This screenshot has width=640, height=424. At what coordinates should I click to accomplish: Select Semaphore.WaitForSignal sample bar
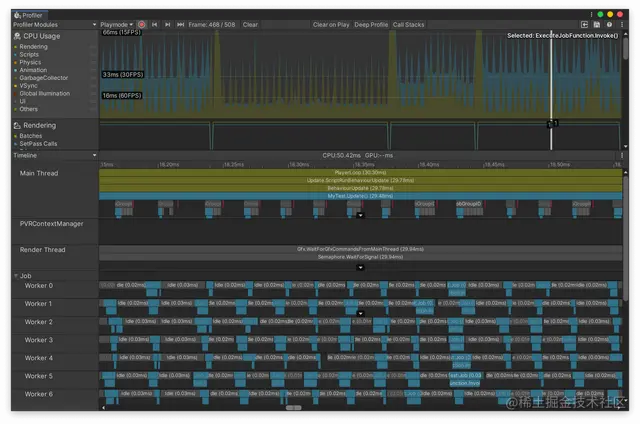(360, 257)
